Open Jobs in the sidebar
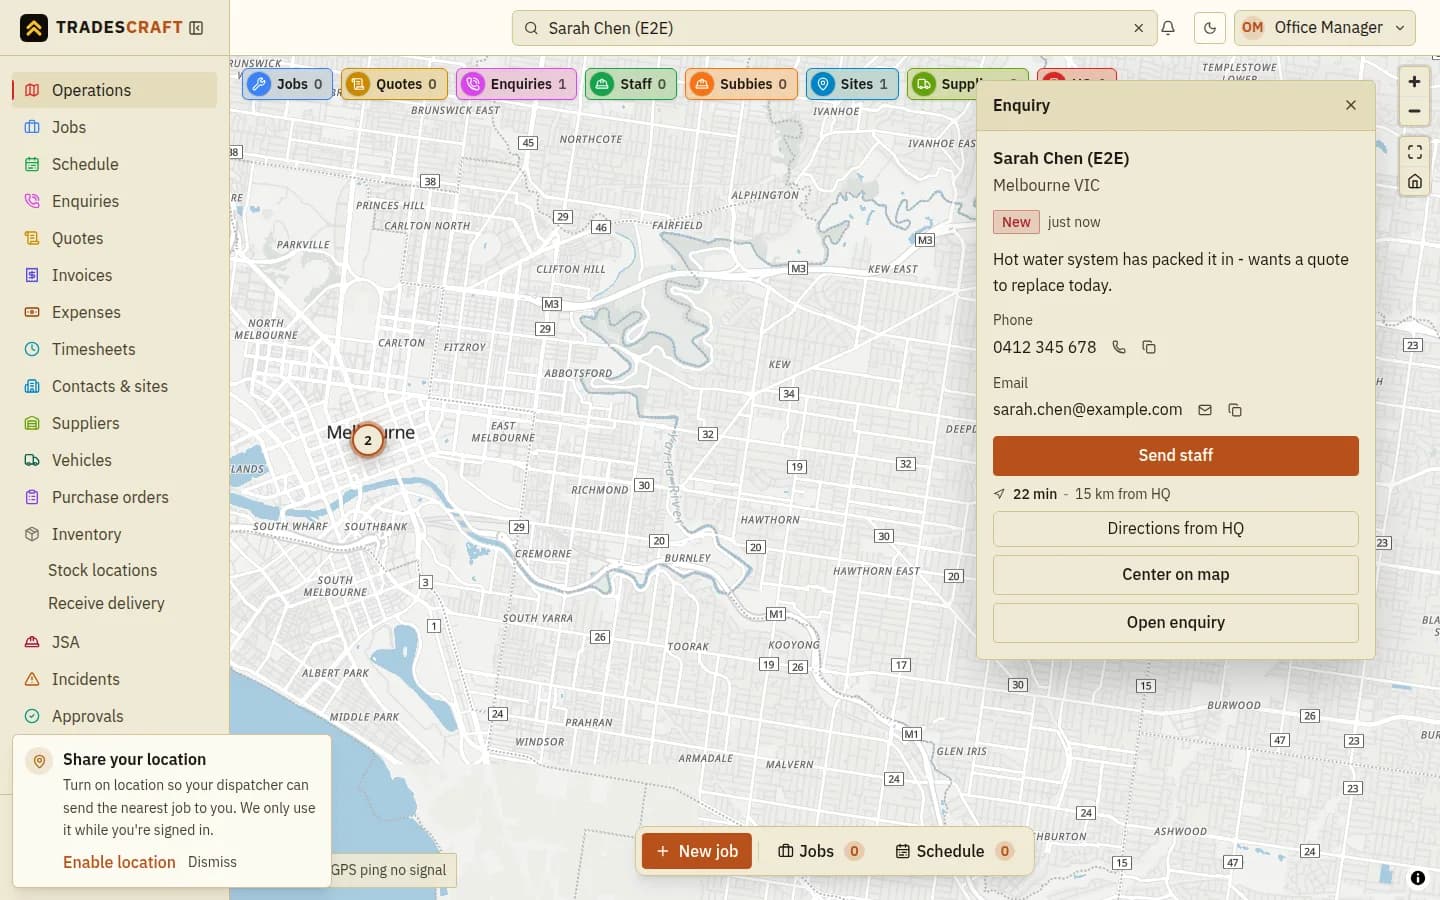 115,127
